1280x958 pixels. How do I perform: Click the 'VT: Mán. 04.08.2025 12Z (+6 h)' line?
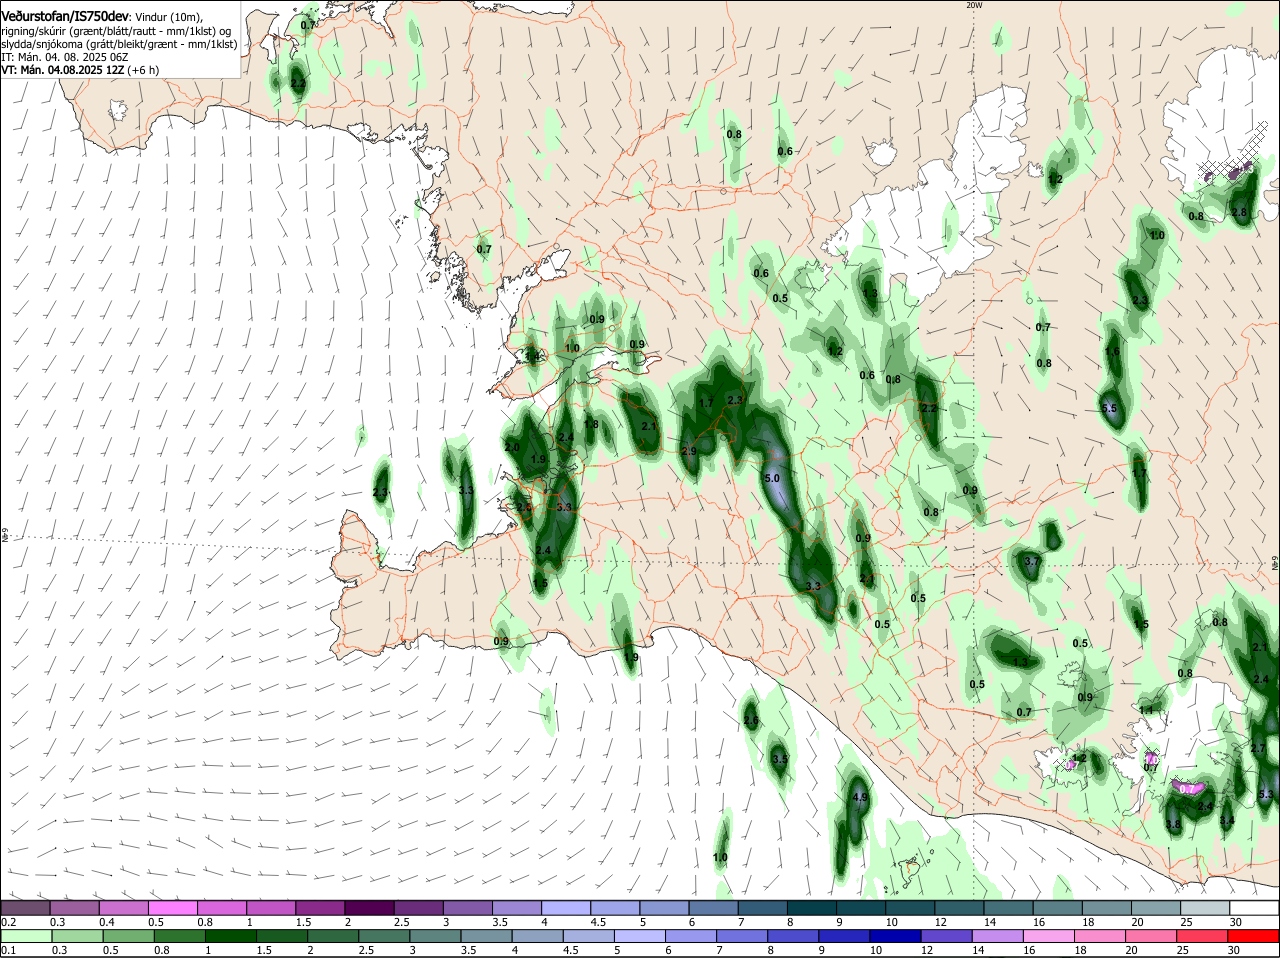80,70
